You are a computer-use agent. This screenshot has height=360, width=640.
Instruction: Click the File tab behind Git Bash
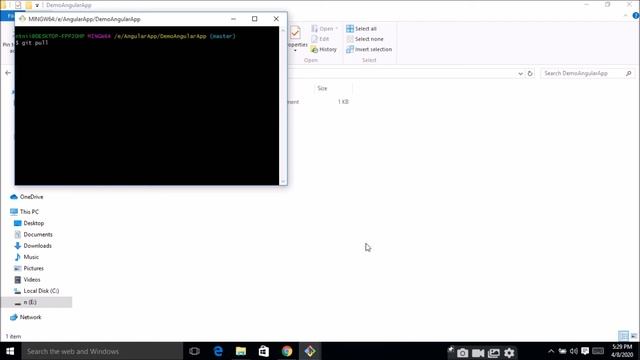pyautogui.click(x=8, y=16)
